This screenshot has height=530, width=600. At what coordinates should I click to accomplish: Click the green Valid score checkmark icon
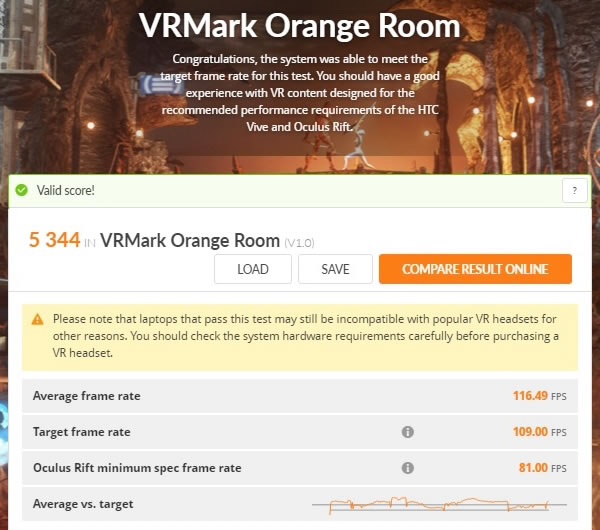[21, 190]
